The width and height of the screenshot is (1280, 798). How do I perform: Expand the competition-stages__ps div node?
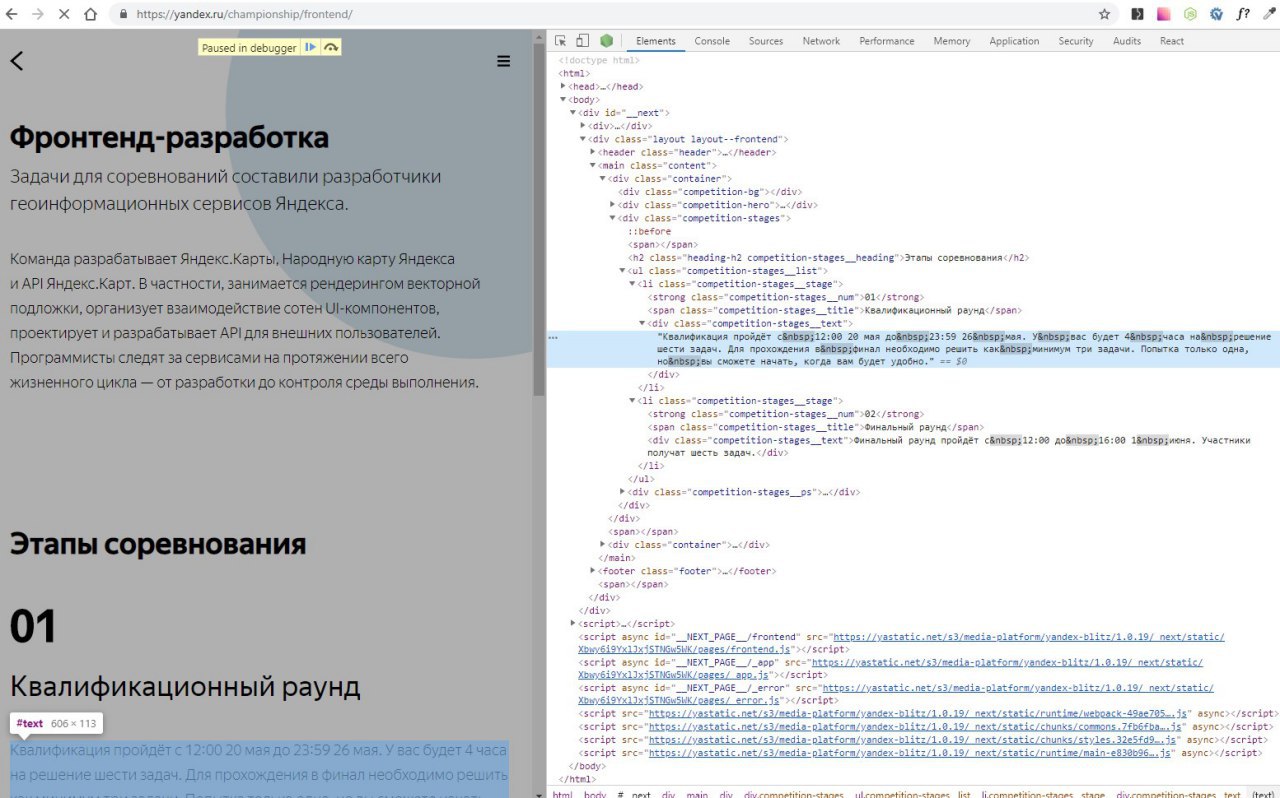tap(622, 492)
